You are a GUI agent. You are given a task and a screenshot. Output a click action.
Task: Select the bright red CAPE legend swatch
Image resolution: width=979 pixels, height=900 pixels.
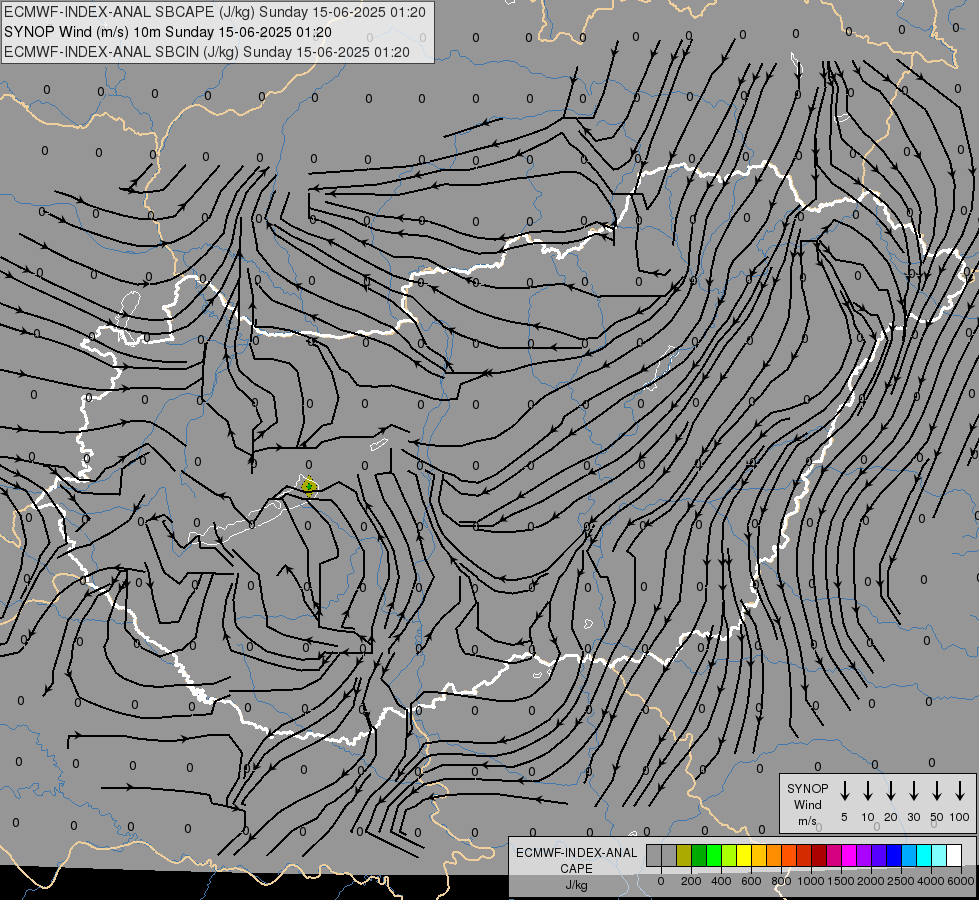[x=804, y=856]
